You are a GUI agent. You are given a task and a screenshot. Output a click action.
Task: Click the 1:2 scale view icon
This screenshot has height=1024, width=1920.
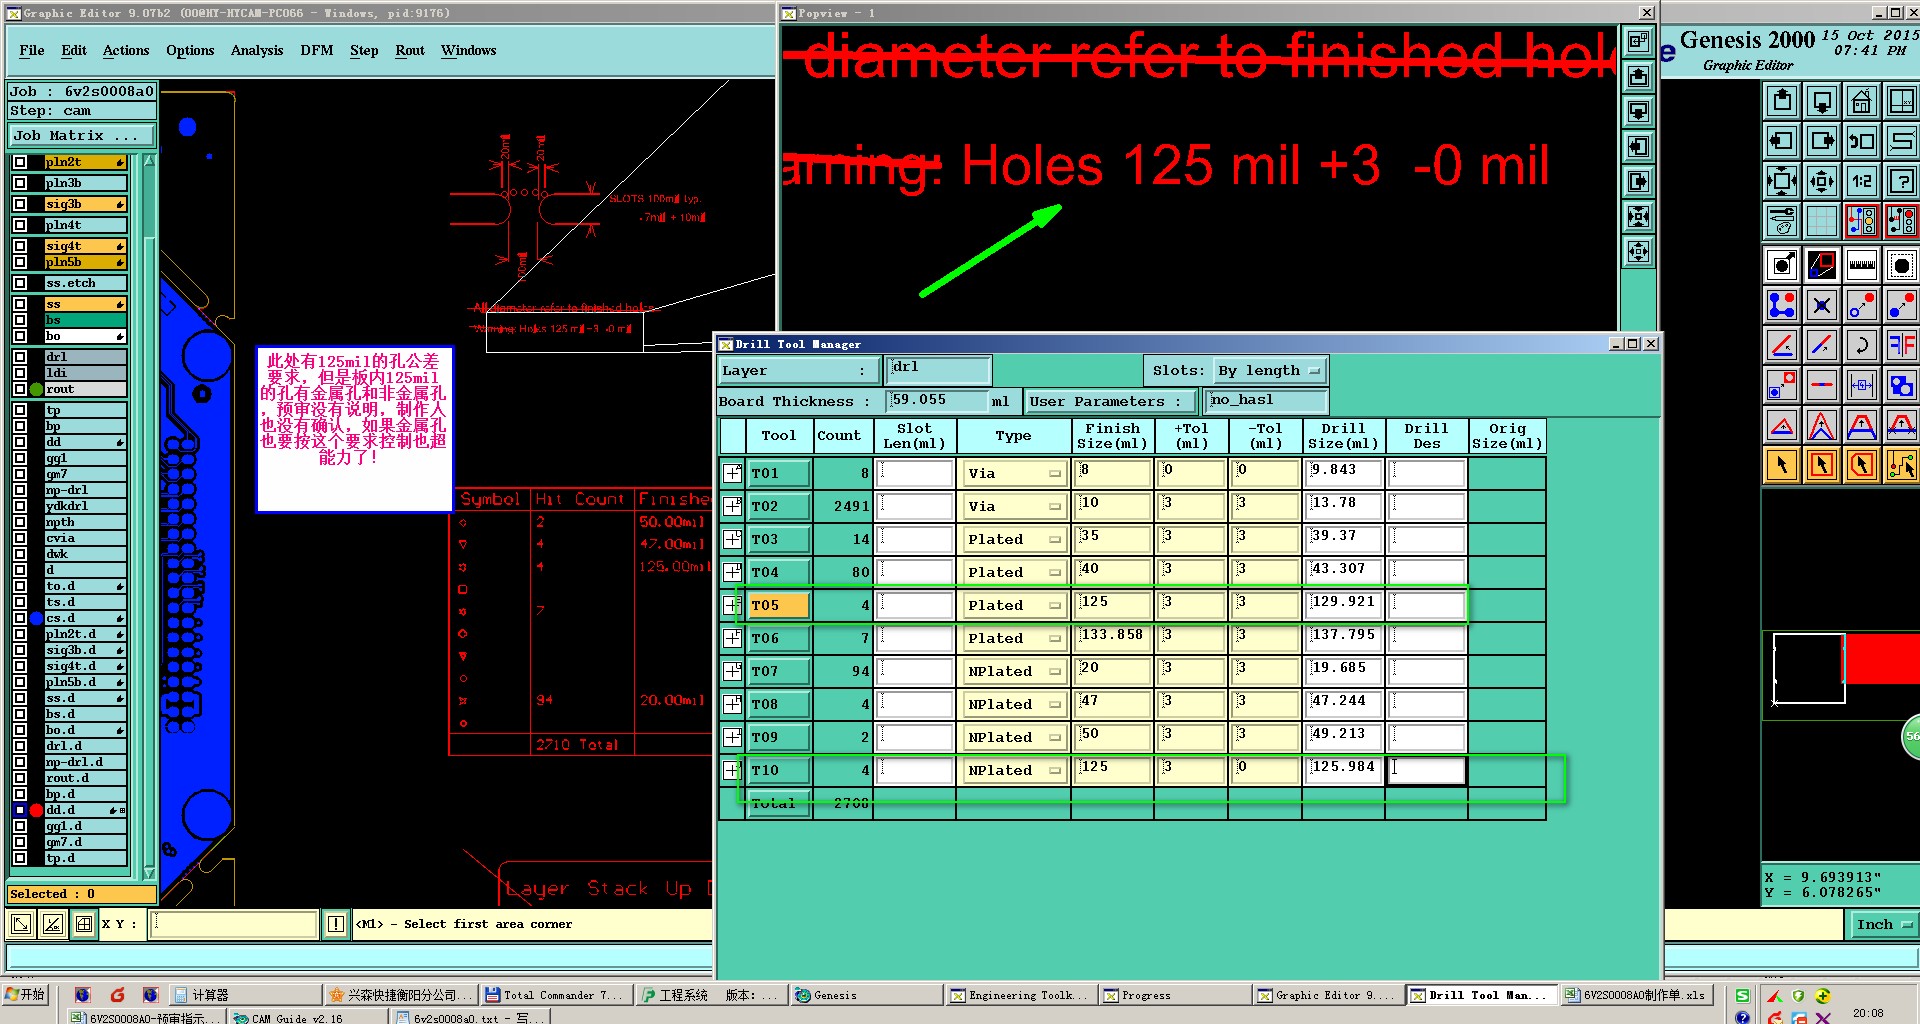1861,181
